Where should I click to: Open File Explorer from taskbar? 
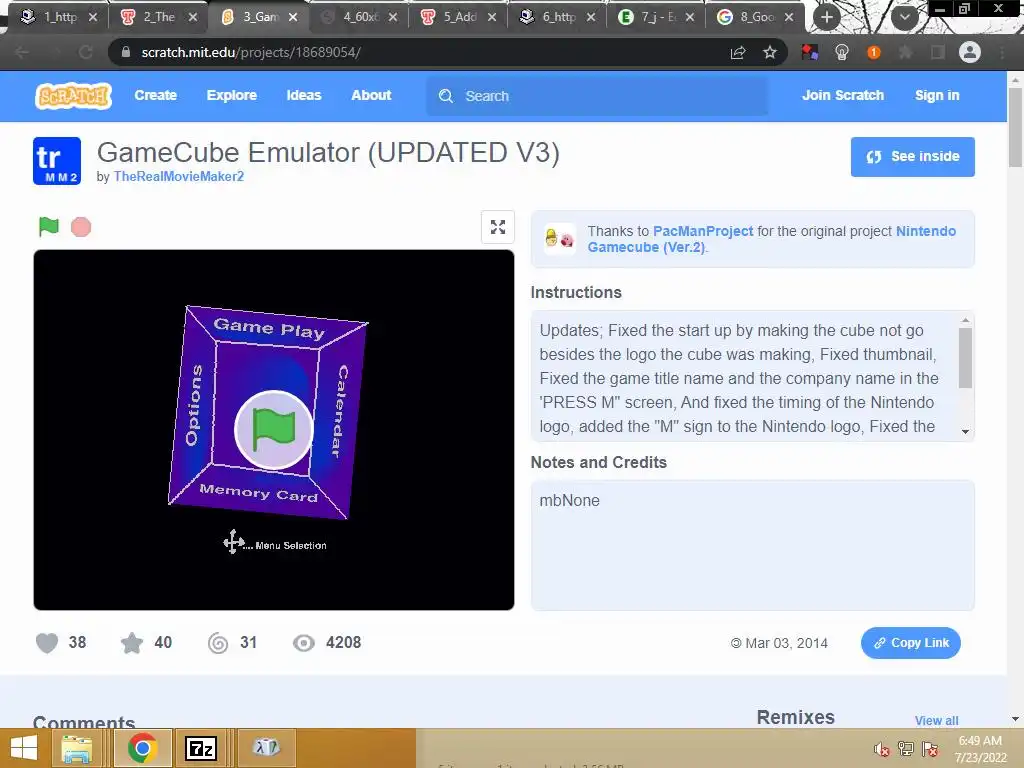point(76,748)
